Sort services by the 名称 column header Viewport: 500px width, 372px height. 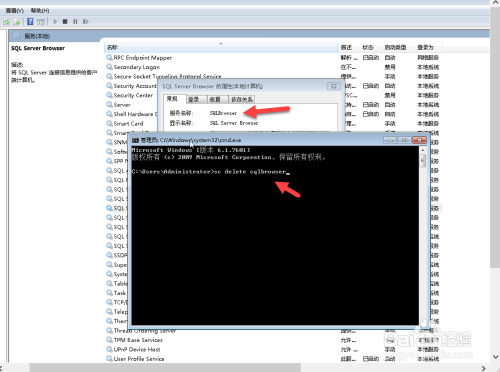pos(221,48)
